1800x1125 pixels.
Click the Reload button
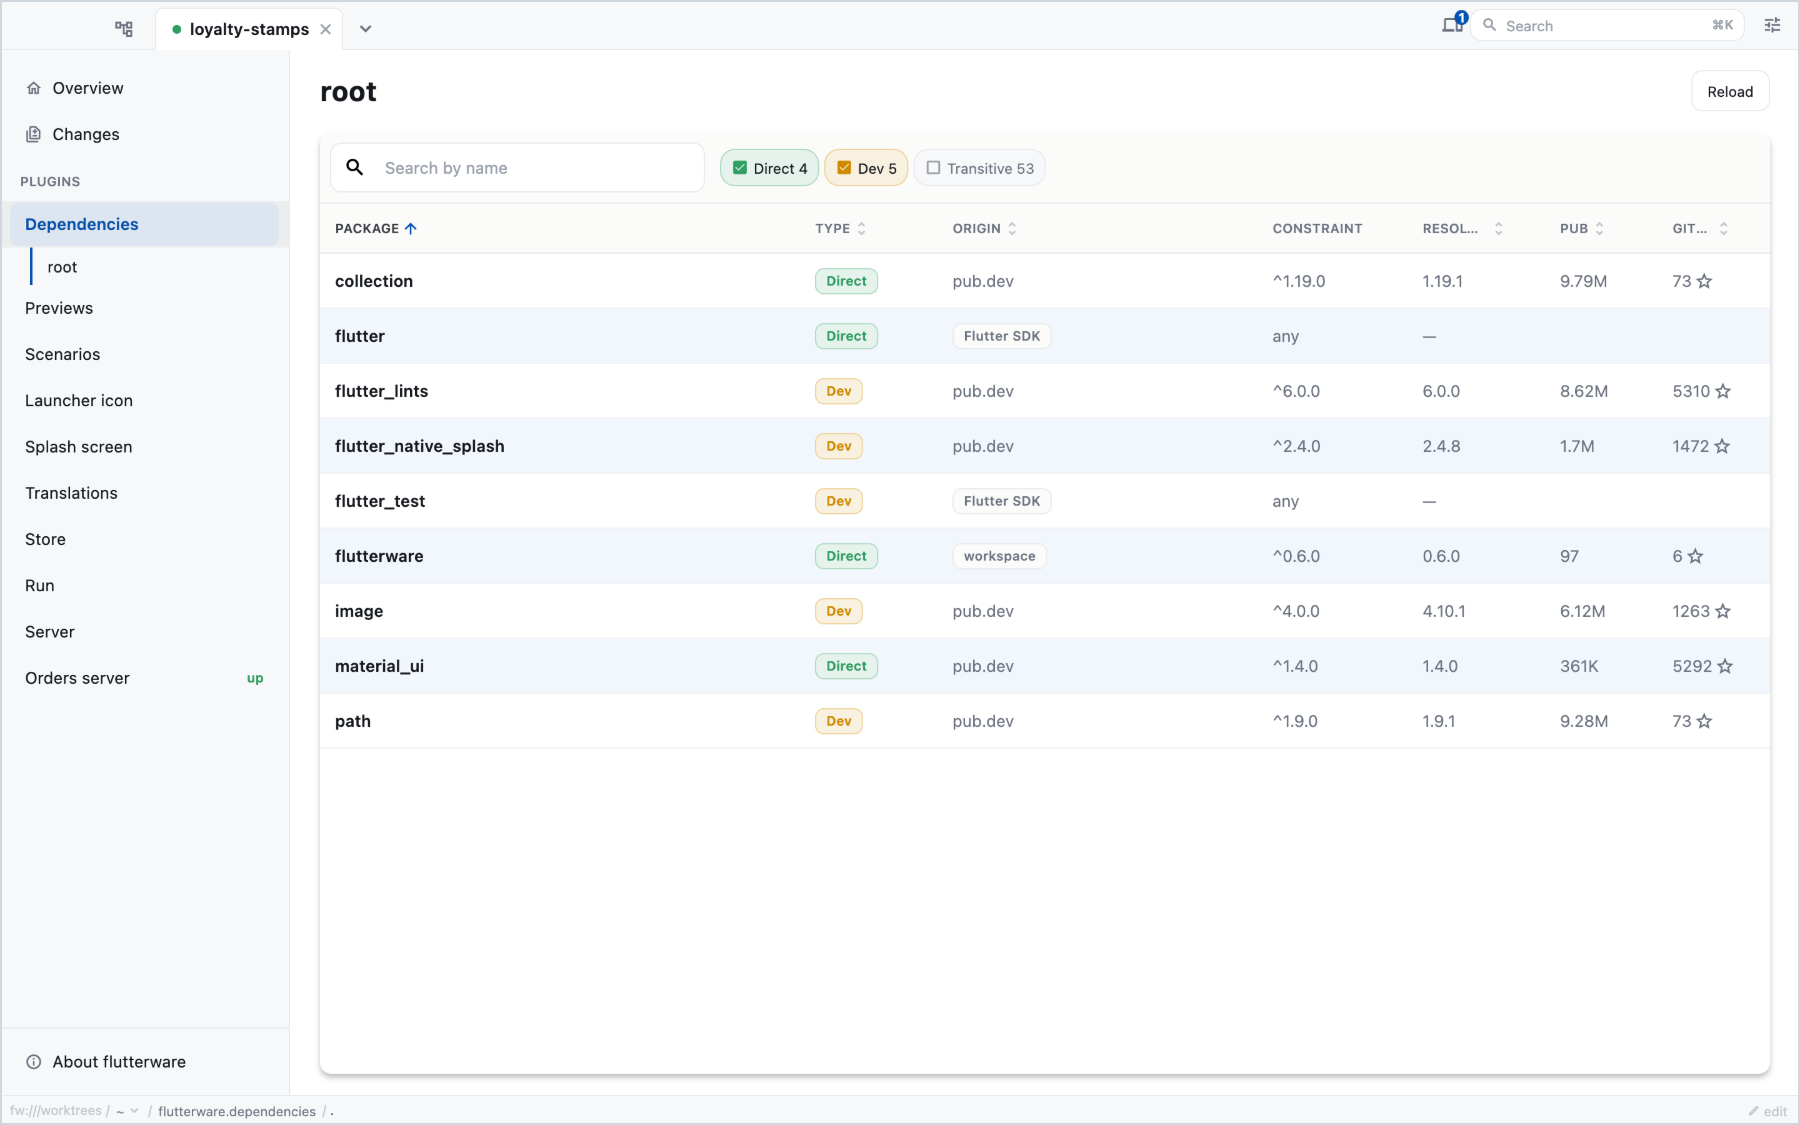coord(1730,91)
